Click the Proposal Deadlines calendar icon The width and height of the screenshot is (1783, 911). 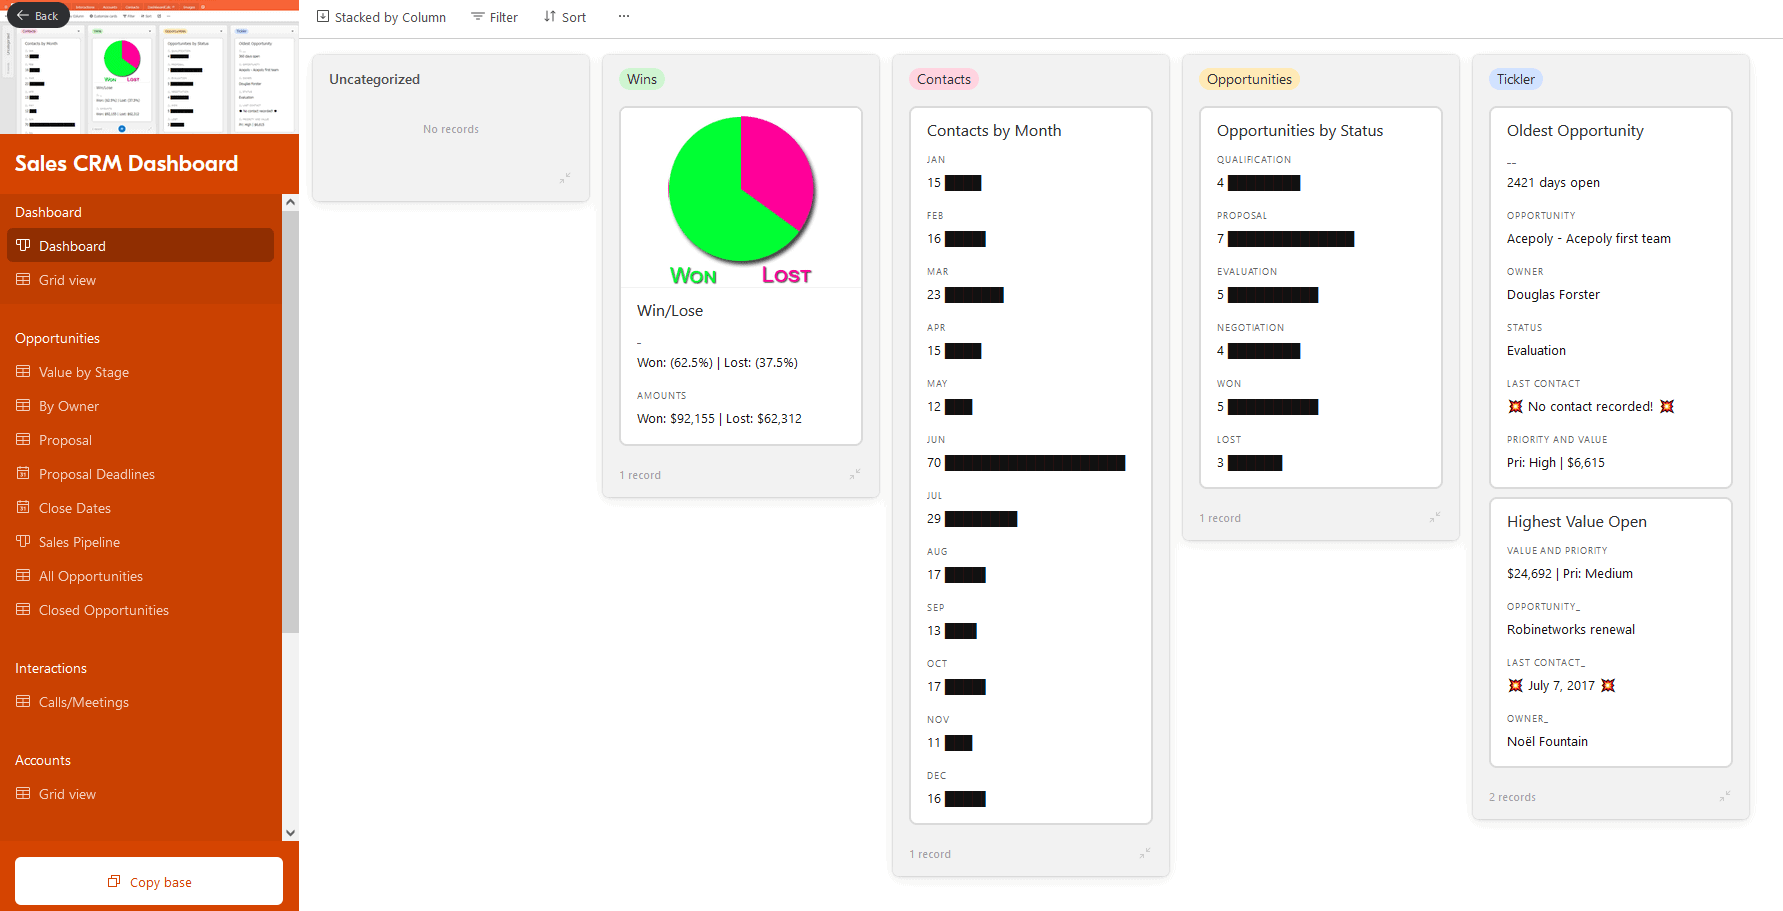22,473
